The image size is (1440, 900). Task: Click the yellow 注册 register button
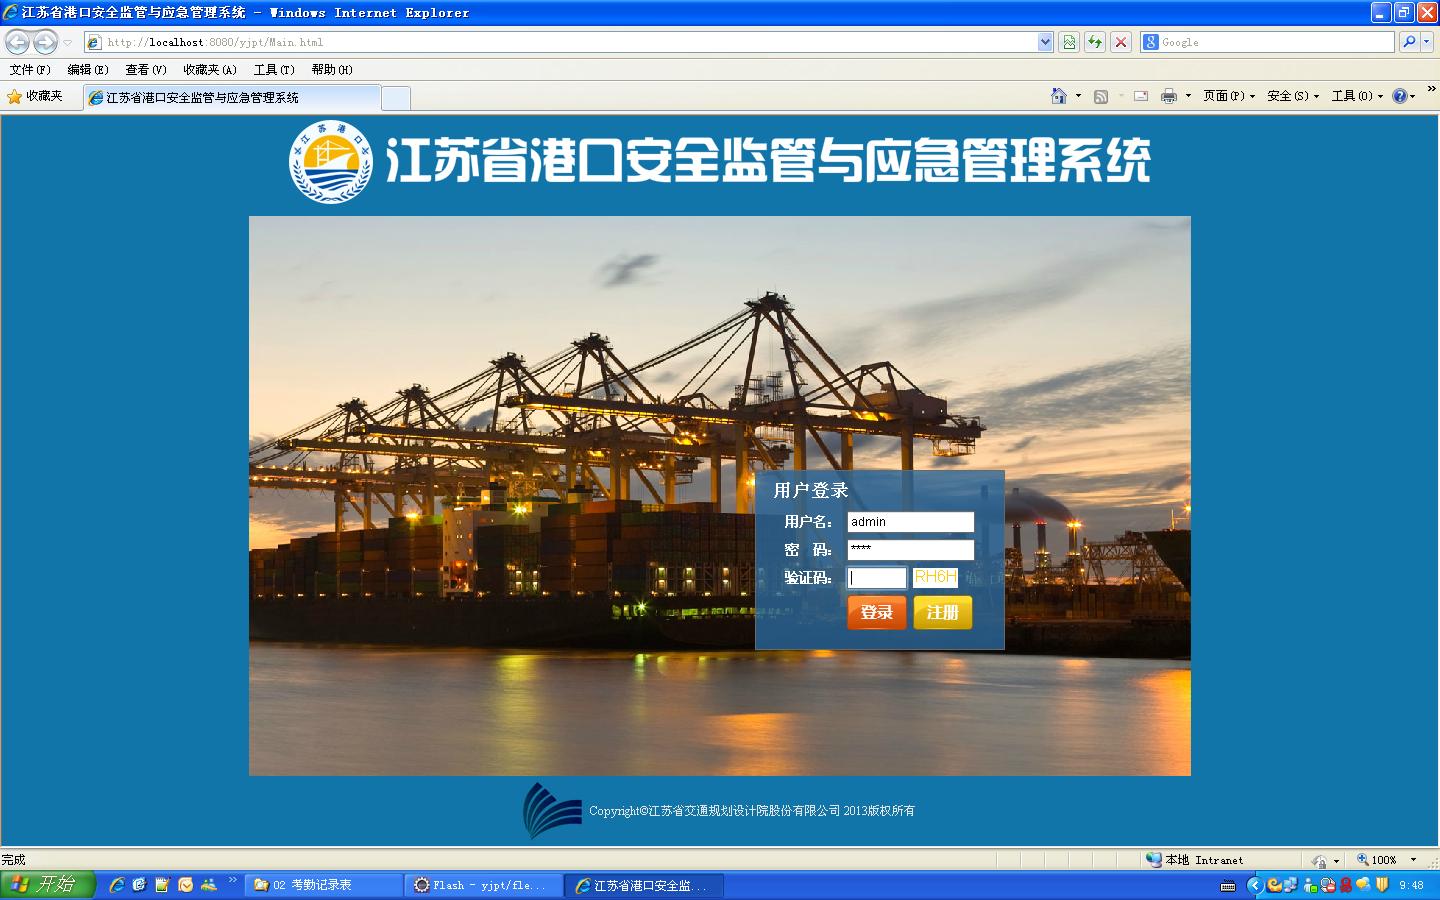pos(942,612)
